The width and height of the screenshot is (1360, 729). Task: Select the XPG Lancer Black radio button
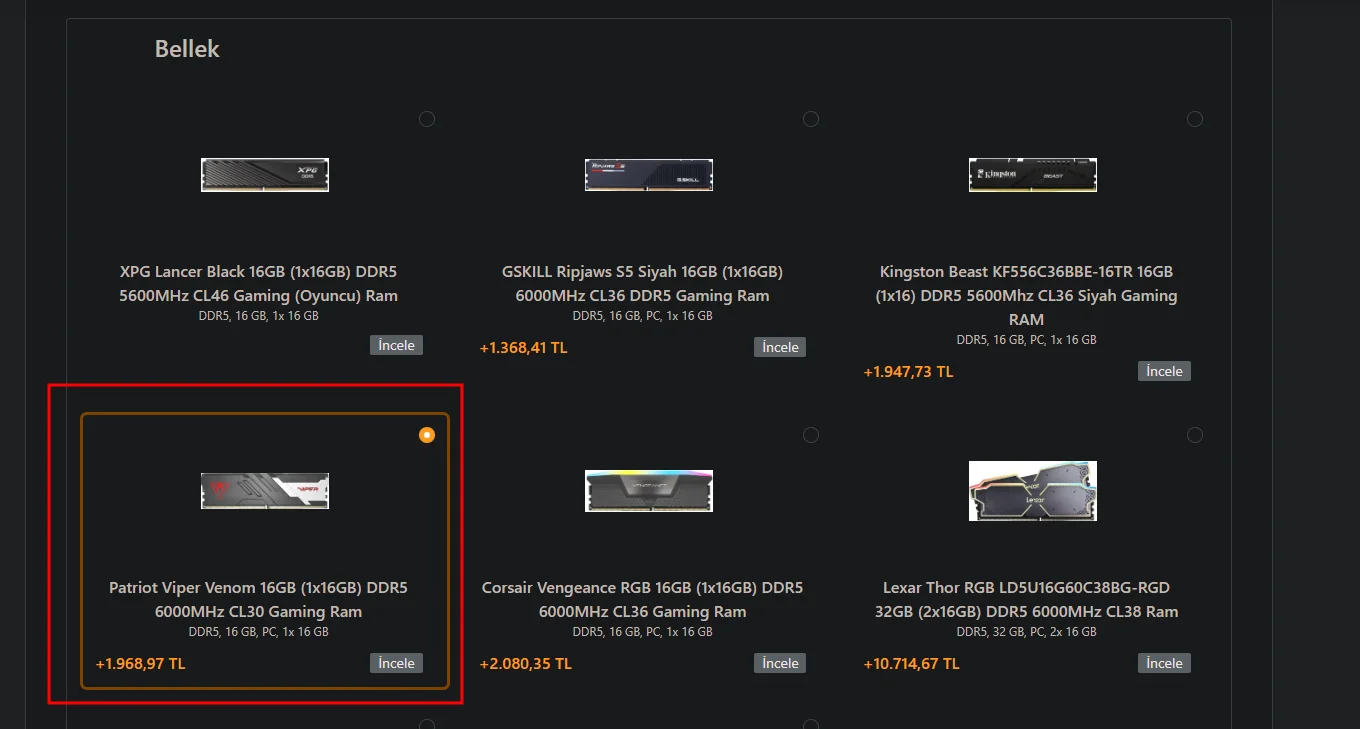pos(427,119)
